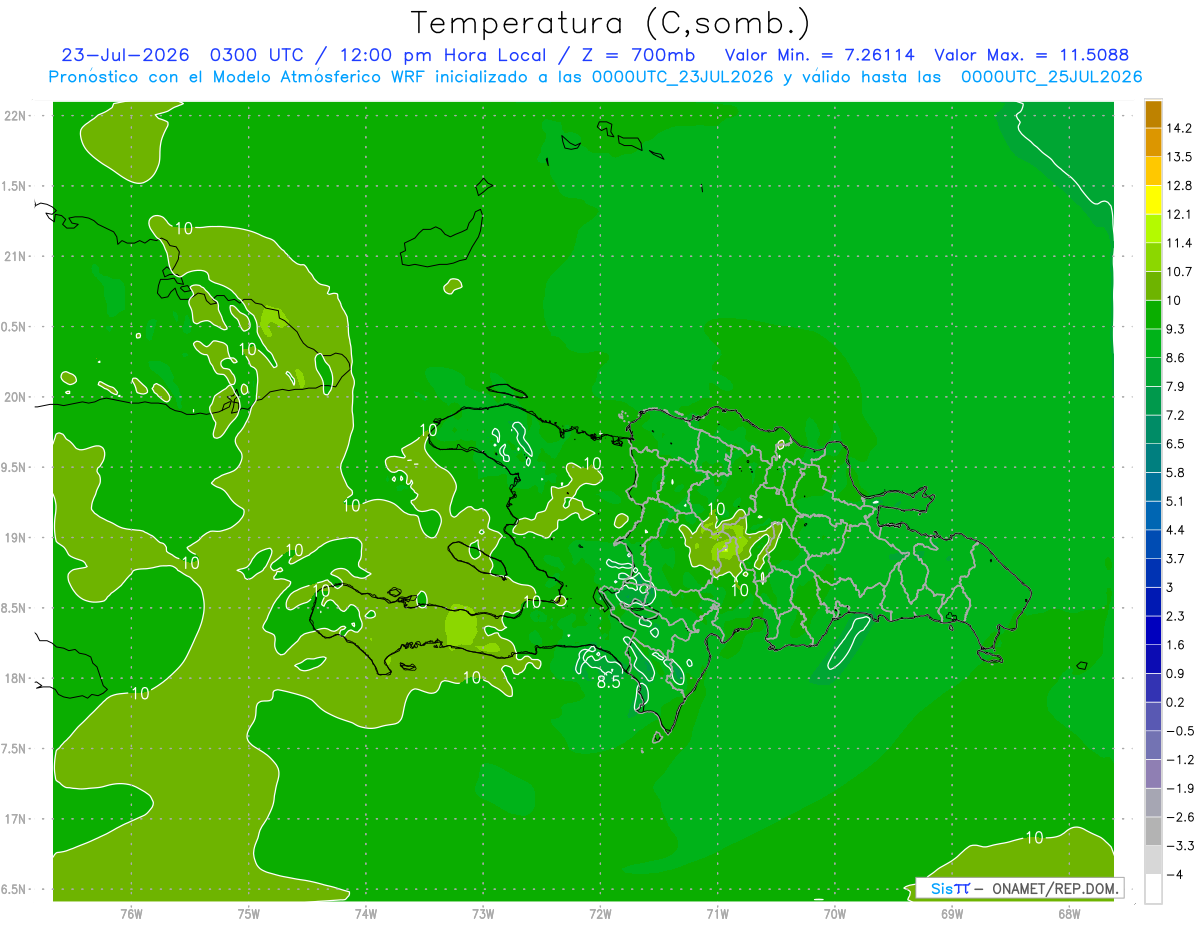1200x927 pixels.
Task: Click the '12.8' colorbar value
Action: coord(1178,186)
